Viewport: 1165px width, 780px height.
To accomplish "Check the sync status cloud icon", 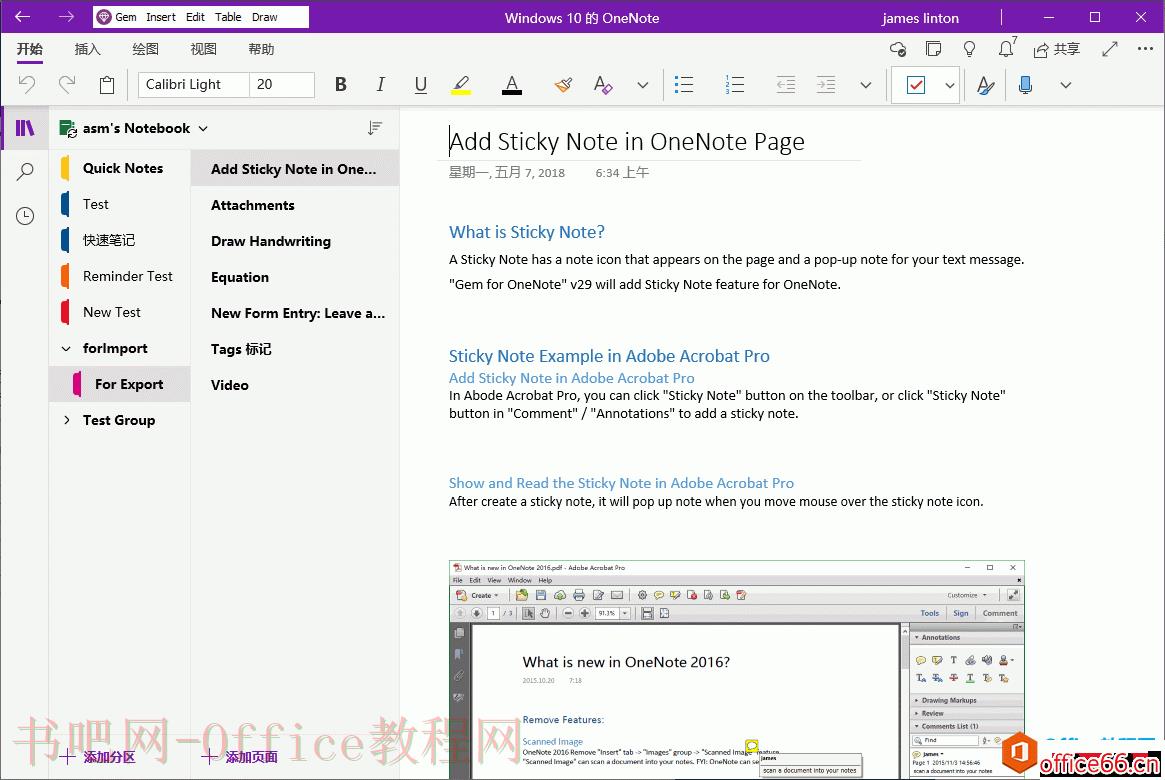I will pos(898,49).
